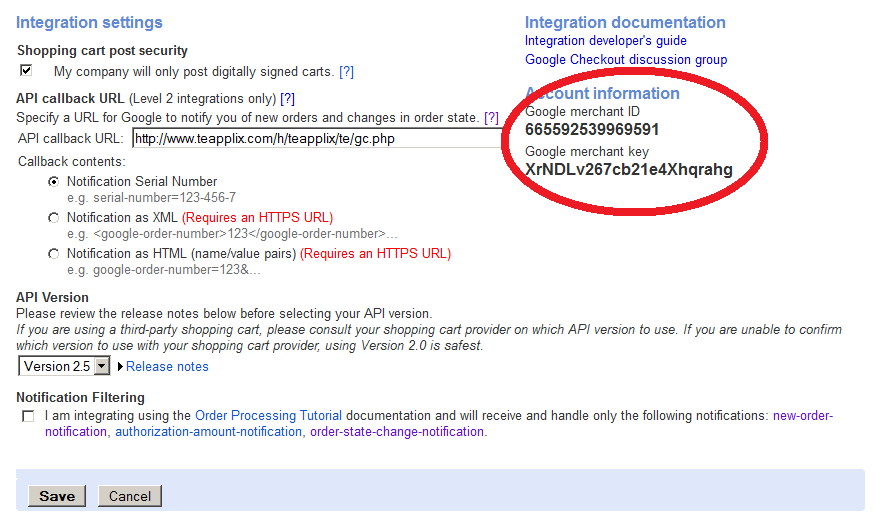Open Integration developer's guide link
879x528 pixels.
[x=605, y=41]
